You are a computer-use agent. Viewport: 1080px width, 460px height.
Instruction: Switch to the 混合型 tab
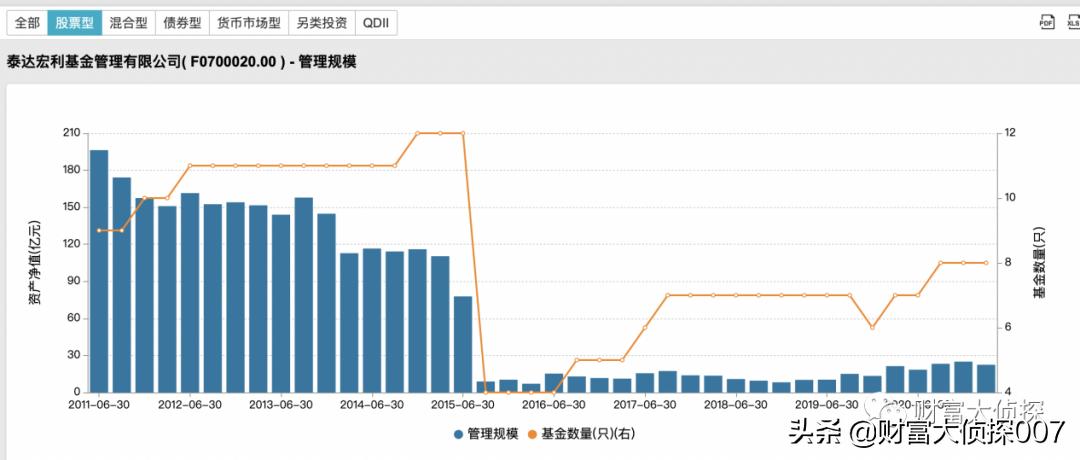129,23
